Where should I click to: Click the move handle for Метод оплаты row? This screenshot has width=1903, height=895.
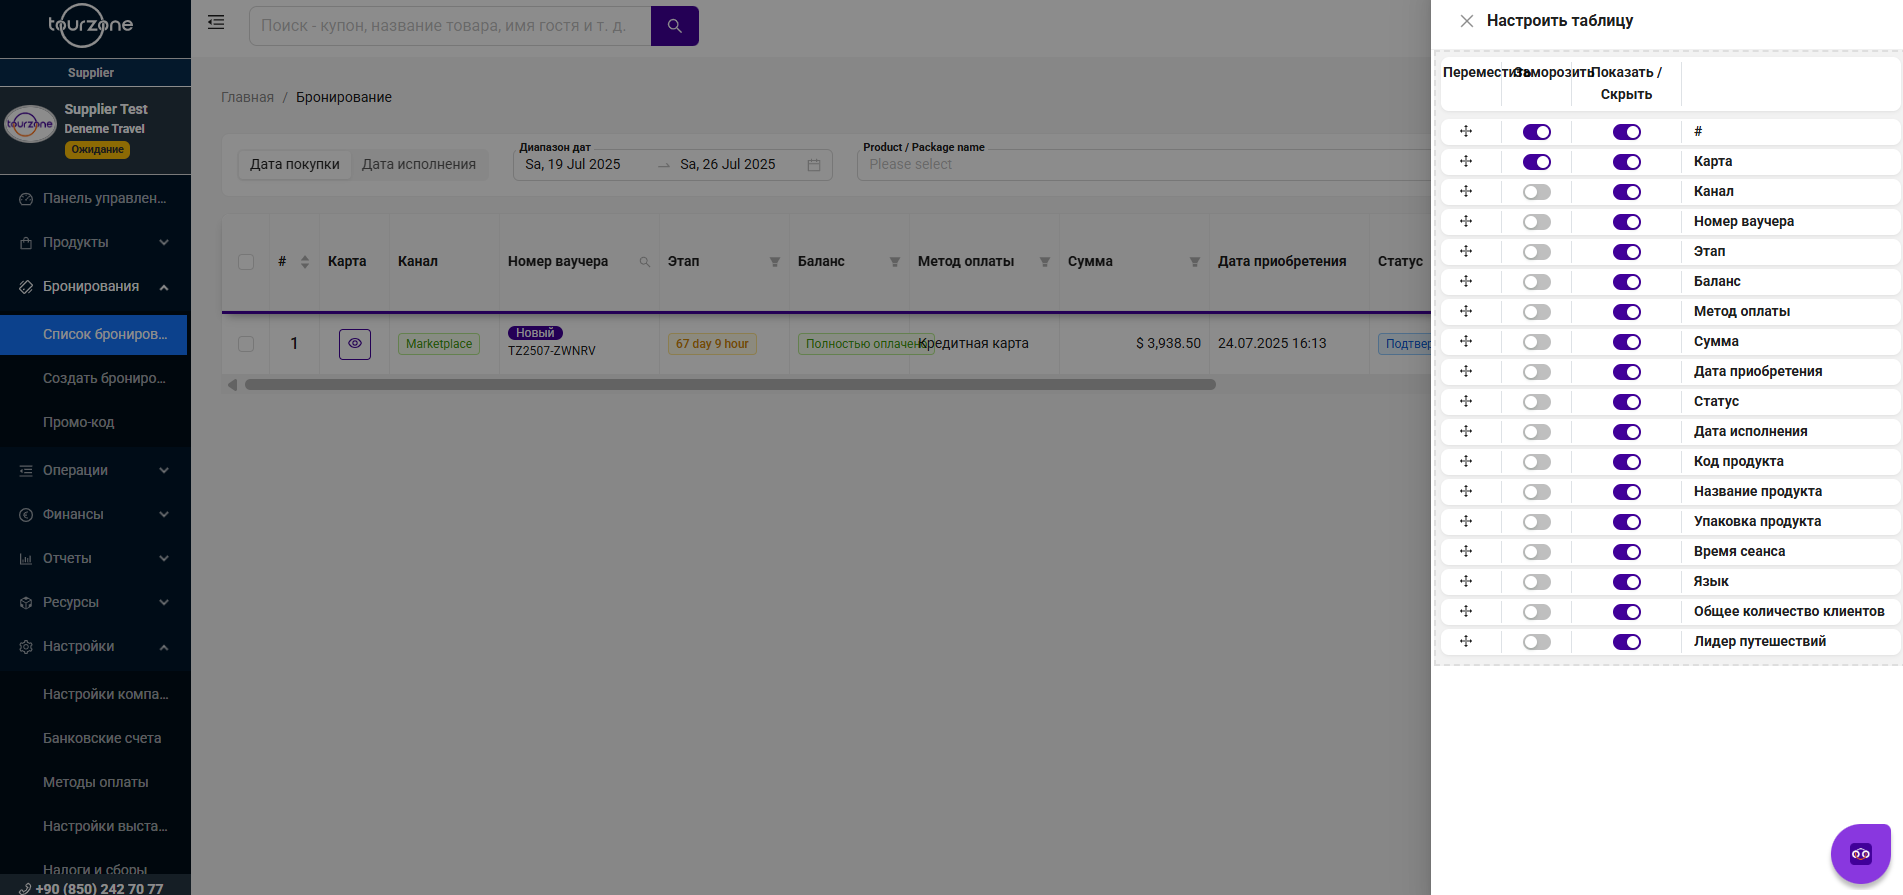tap(1466, 312)
